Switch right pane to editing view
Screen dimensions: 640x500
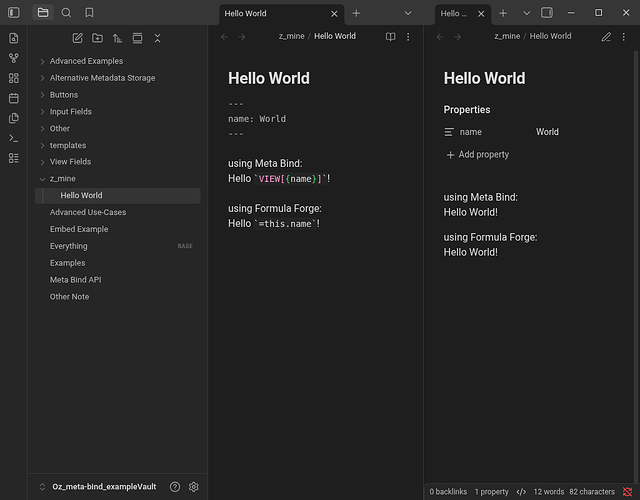pyautogui.click(x=606, y=37)
